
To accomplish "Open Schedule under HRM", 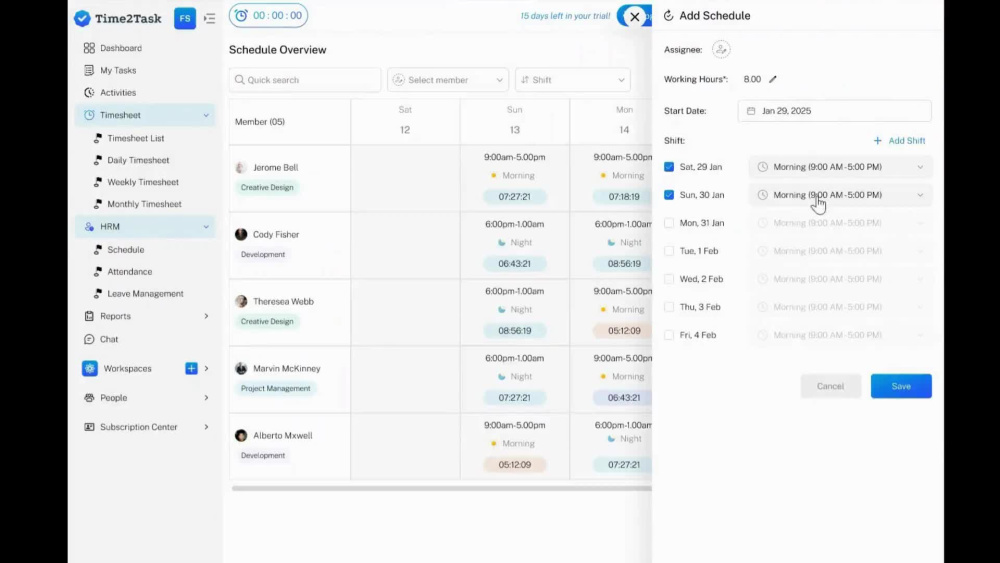I will pos(126,249).
